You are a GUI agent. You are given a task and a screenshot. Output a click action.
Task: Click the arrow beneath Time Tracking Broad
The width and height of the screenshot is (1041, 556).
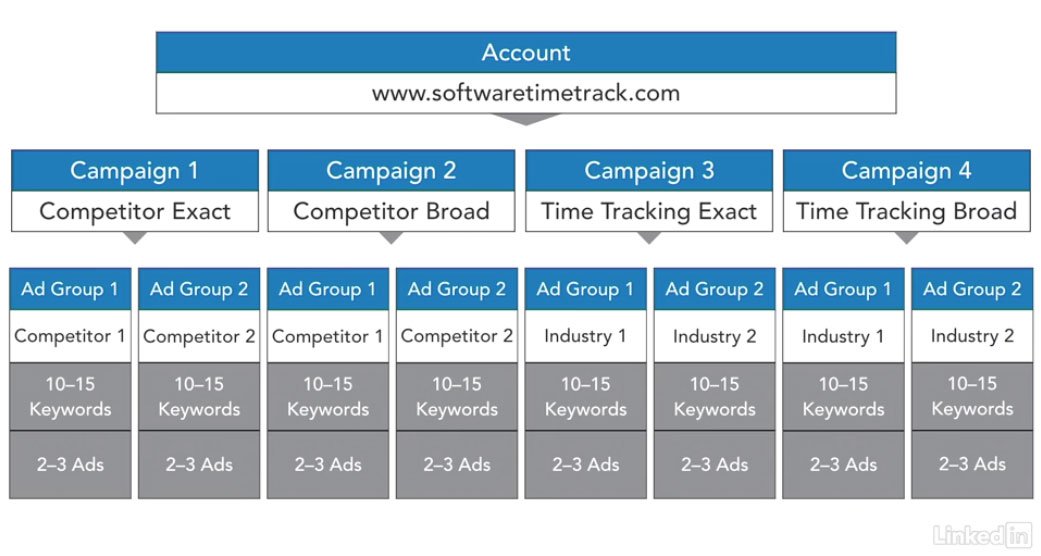coord(906,238)
